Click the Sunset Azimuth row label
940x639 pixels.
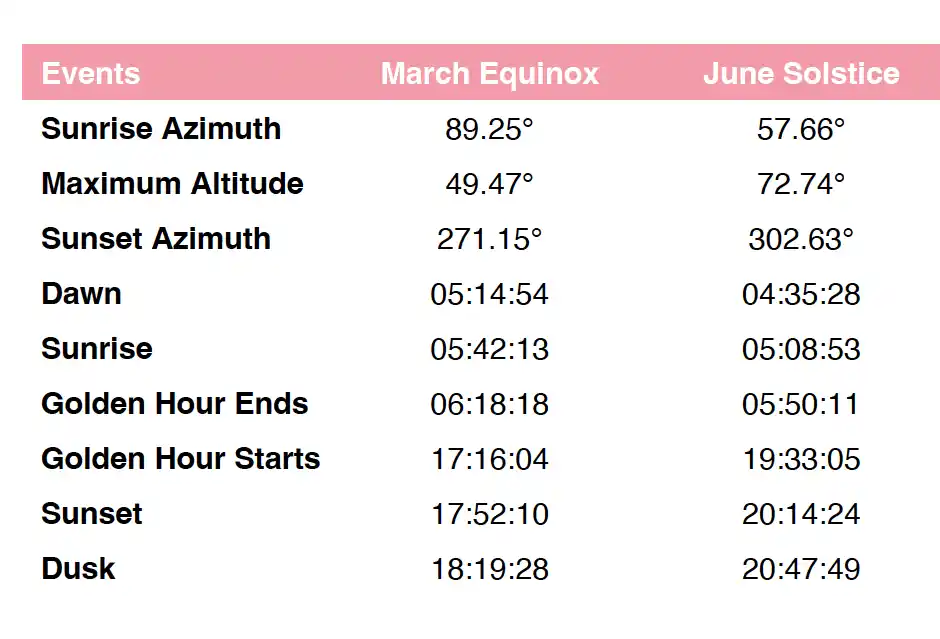156,239
